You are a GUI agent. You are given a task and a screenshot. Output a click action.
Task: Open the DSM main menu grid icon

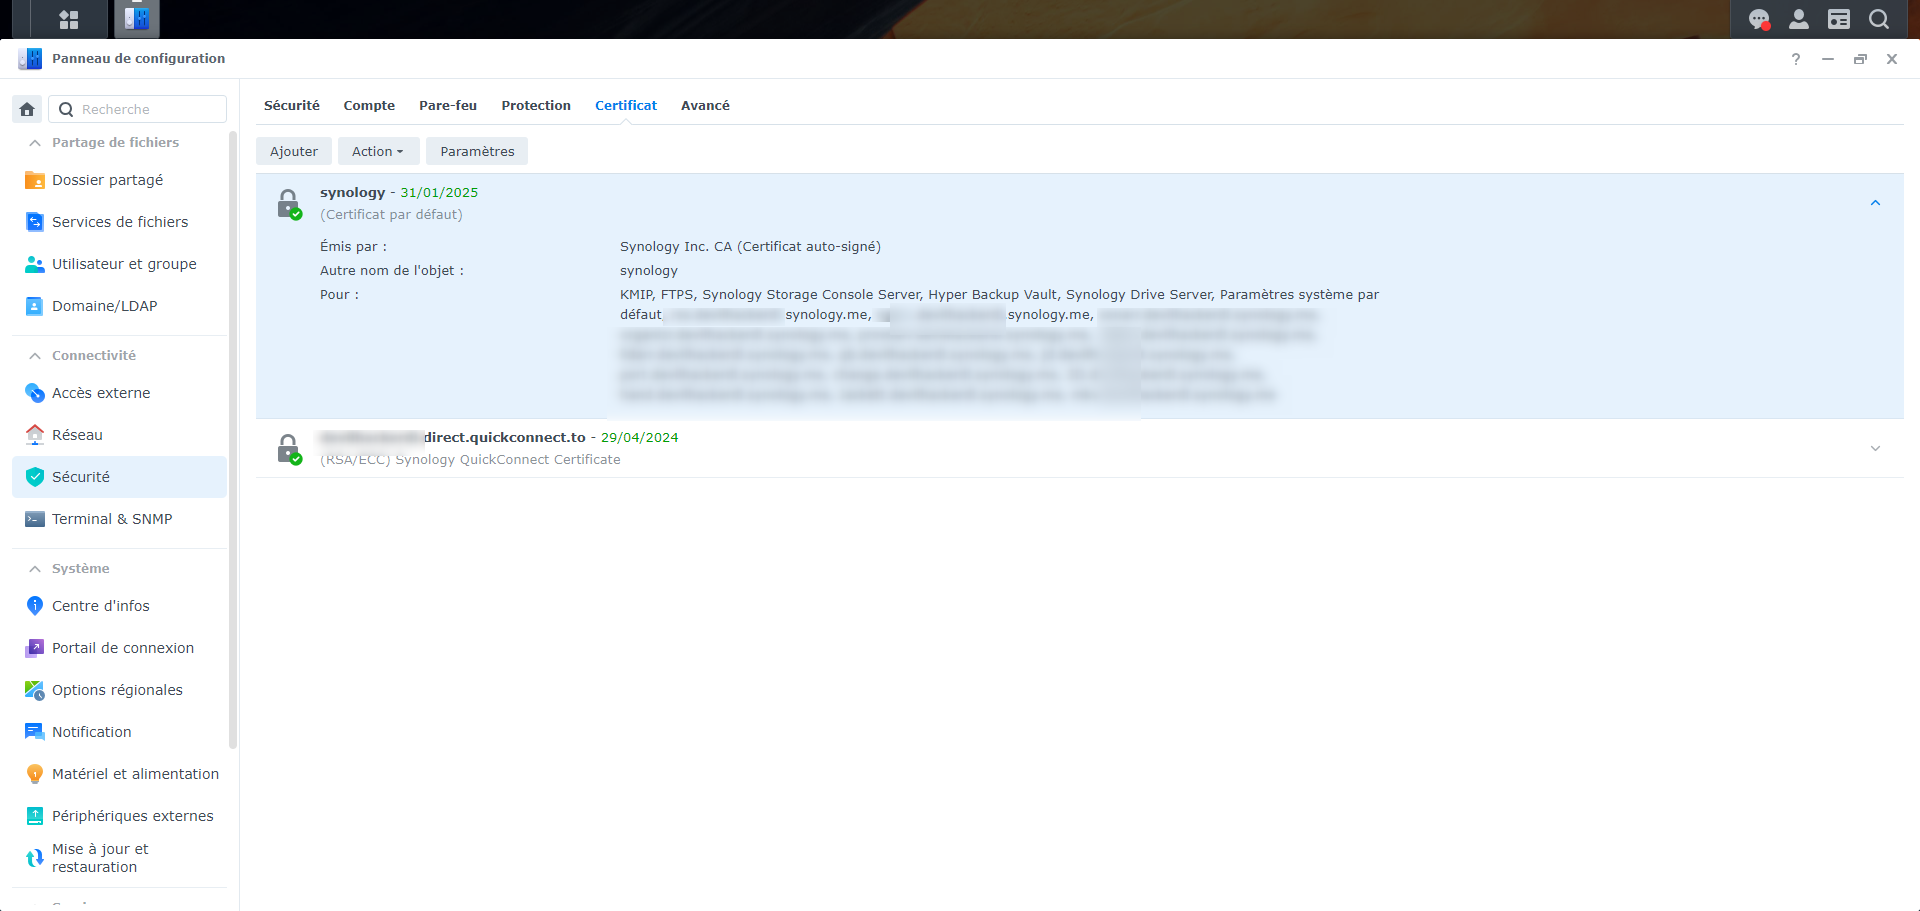(69, 19)
